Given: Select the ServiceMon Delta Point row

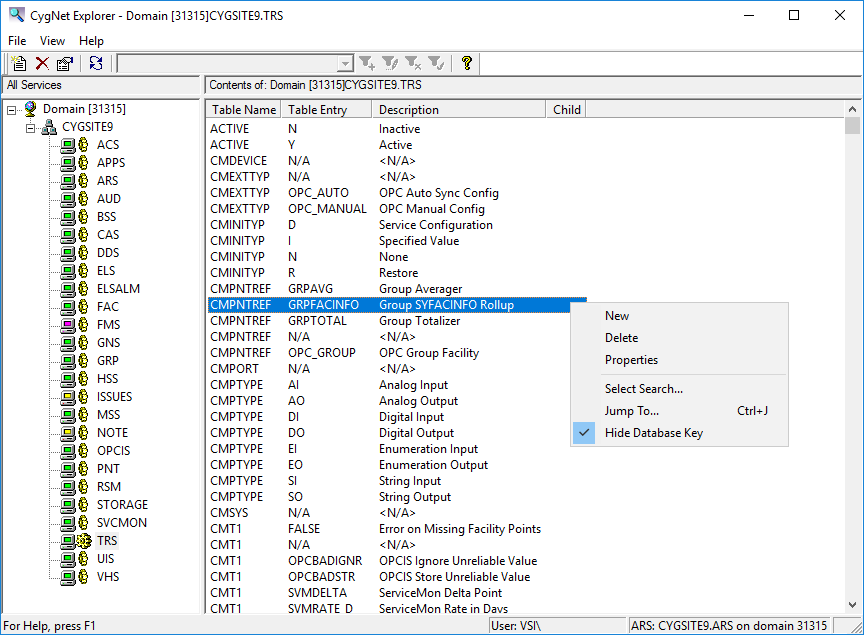Looking at the screenshot, I should (397, 593).
